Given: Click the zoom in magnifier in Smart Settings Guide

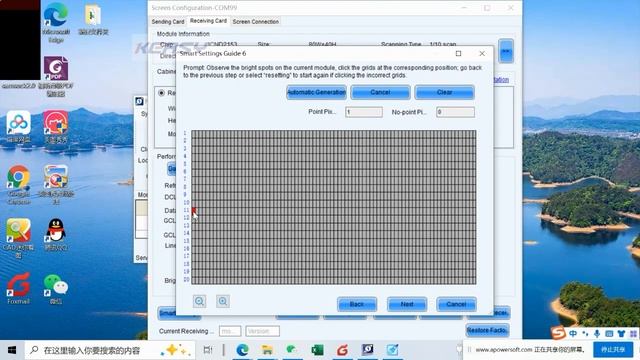Looking at the screenshot, I should [223, 302].
